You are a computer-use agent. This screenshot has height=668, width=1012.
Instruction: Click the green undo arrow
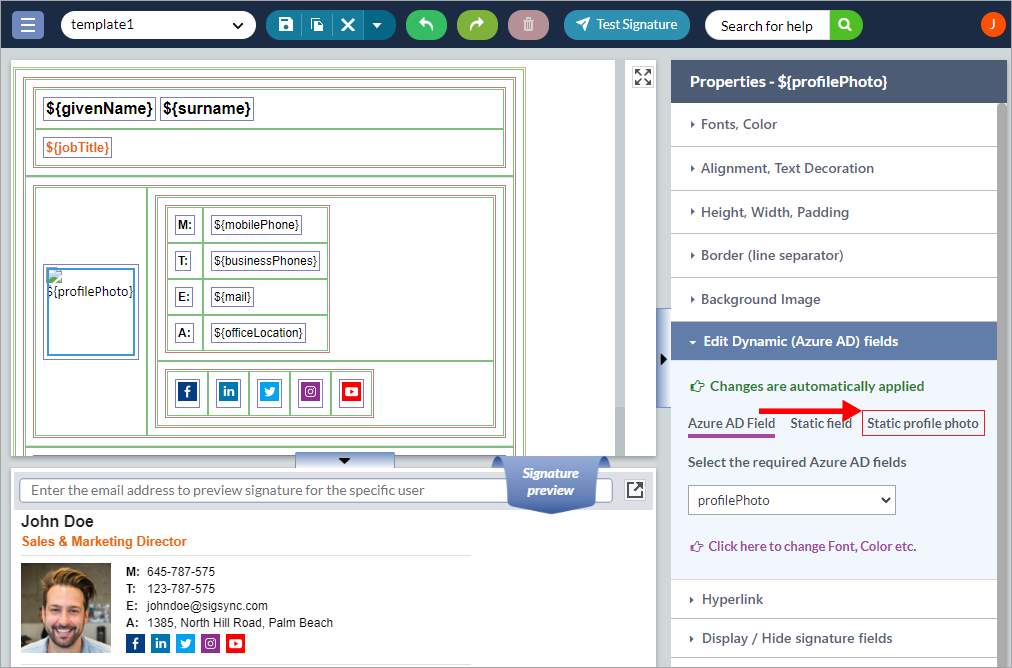[426, 25]
